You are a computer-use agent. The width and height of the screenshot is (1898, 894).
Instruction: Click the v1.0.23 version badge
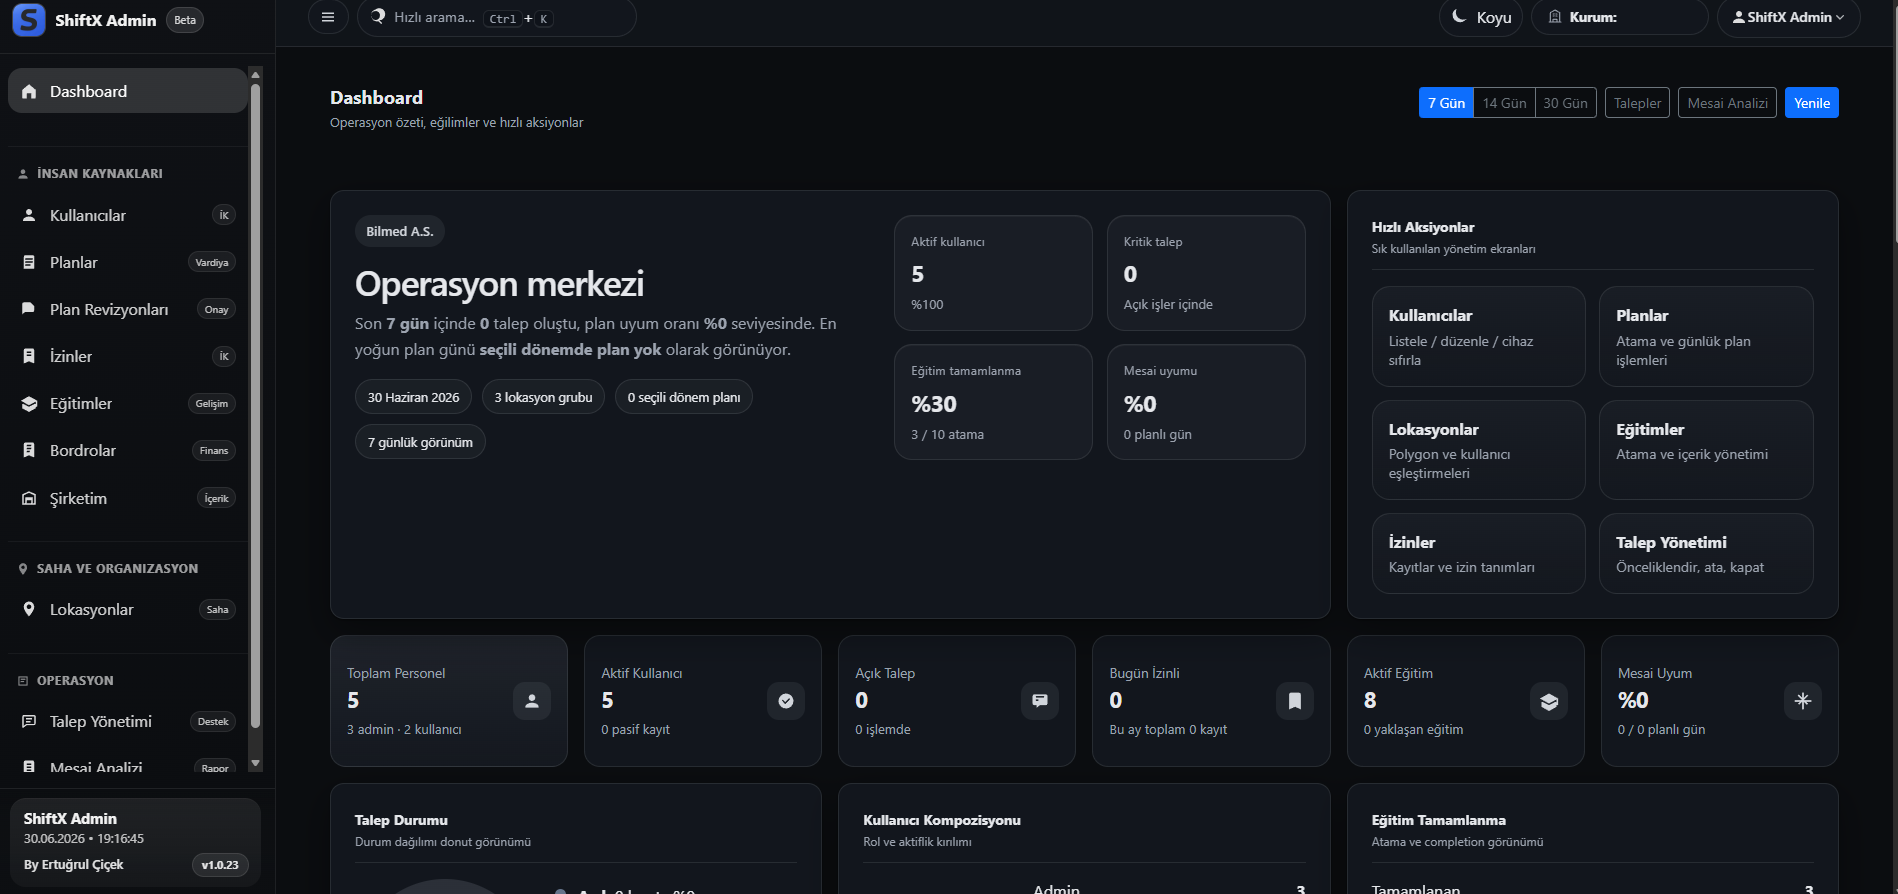click(x=220, y=865)
